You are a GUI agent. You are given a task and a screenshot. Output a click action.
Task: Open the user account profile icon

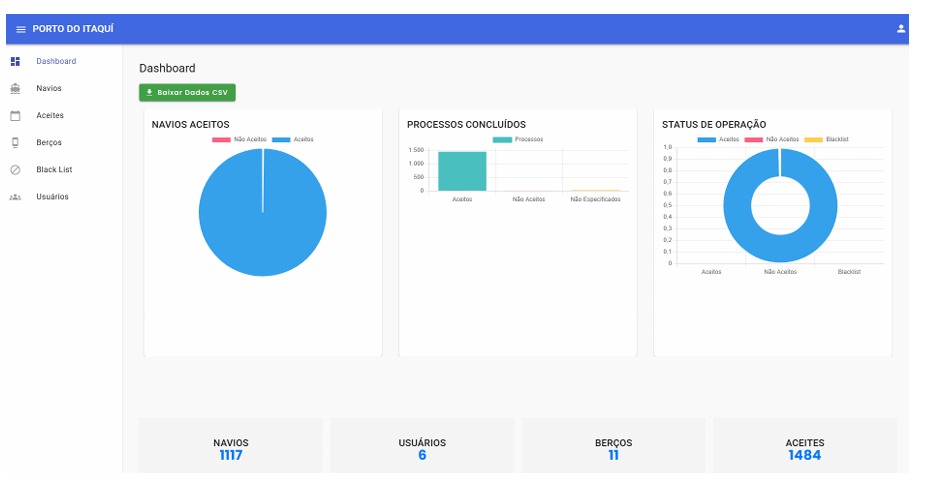[900, 29]
